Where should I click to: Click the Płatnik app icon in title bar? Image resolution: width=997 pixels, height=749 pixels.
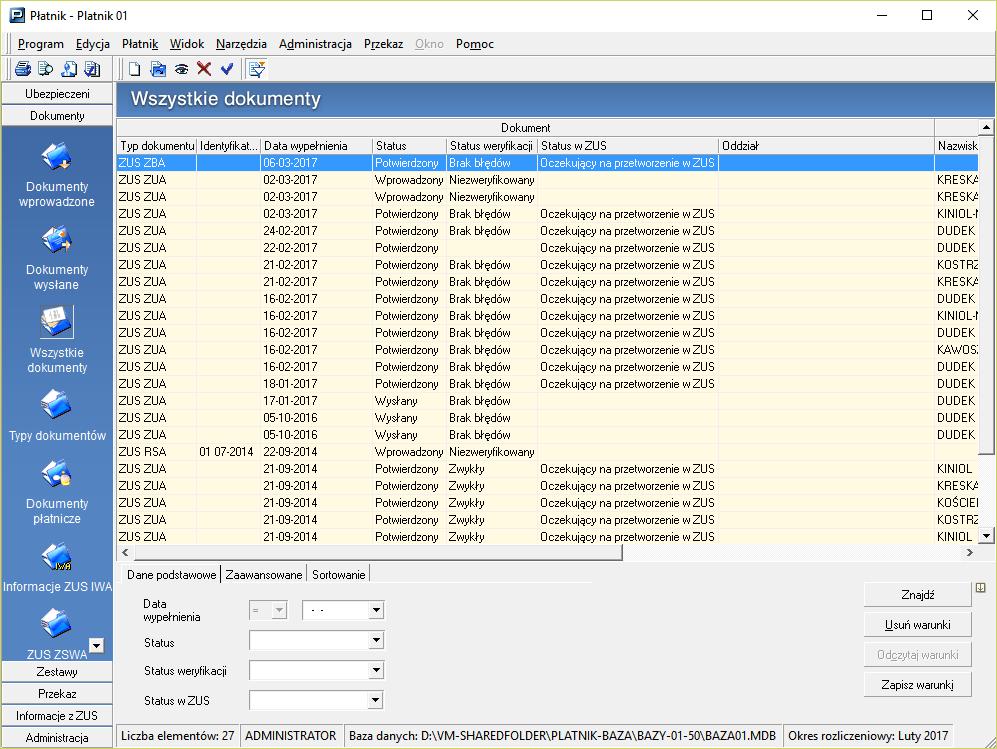tap(17, 15)
